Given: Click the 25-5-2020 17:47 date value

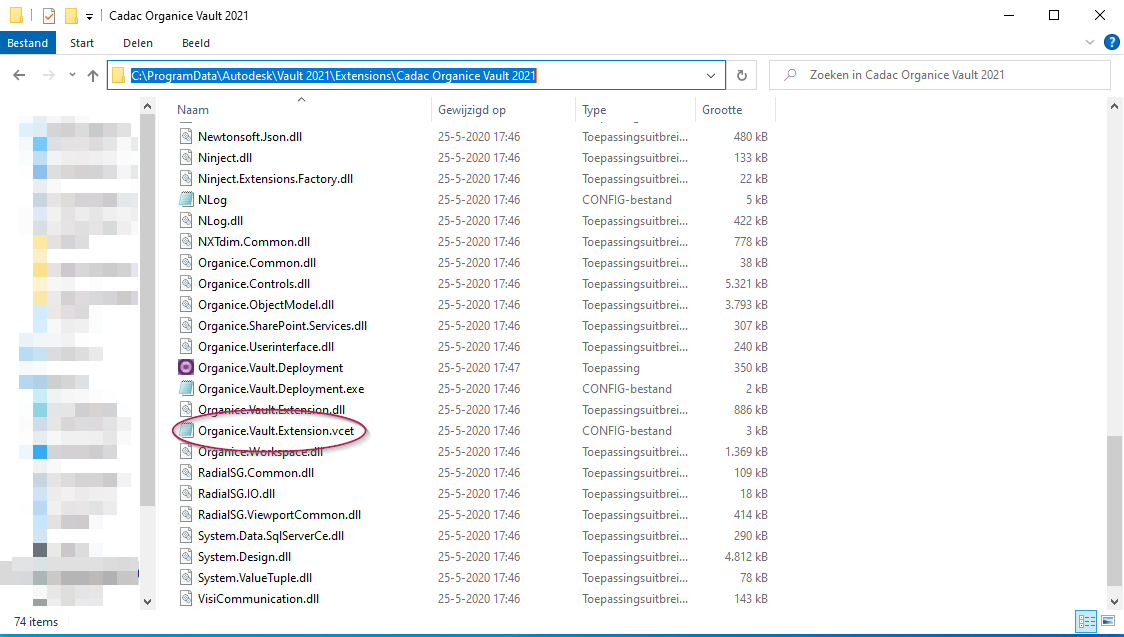Looking at the screenshot, I should (480, 368).
